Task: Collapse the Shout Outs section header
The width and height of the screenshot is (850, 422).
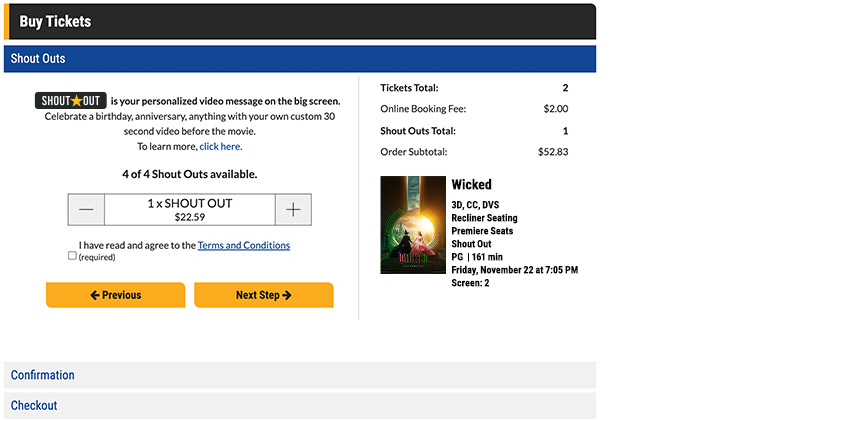Action: [300, 59]
